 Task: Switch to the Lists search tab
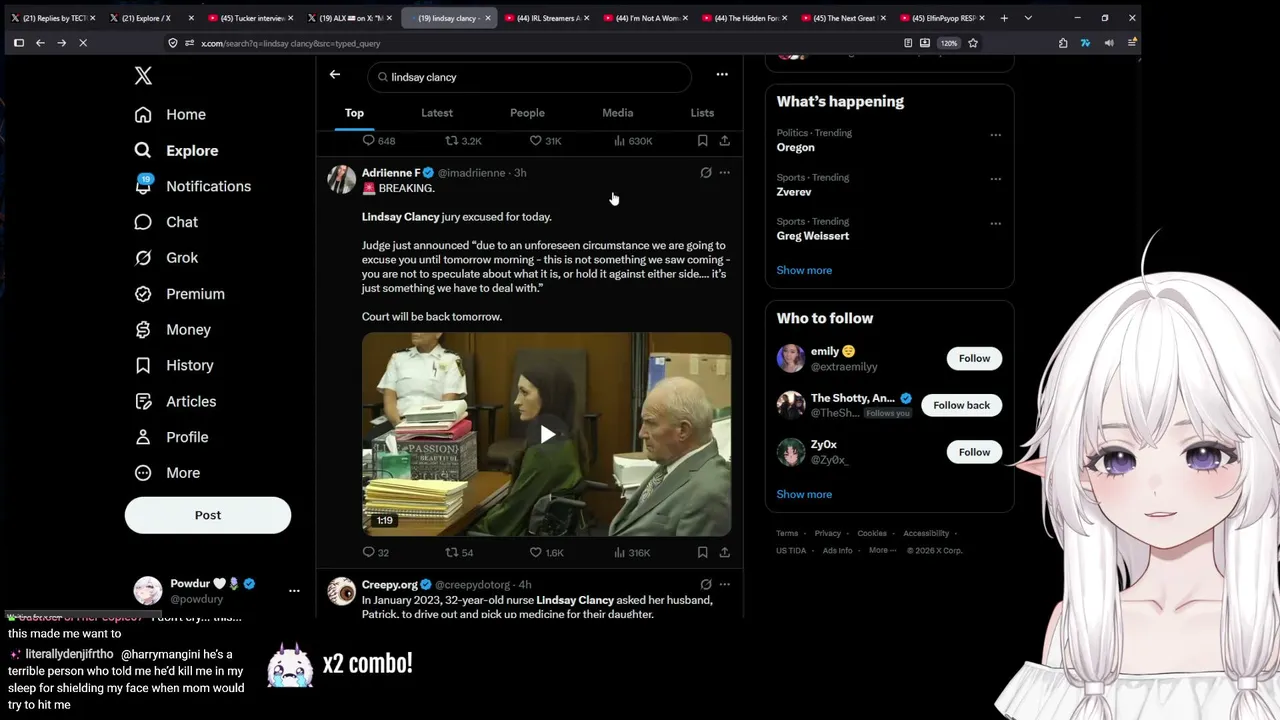pyautogui.click(x=702, y=113)
